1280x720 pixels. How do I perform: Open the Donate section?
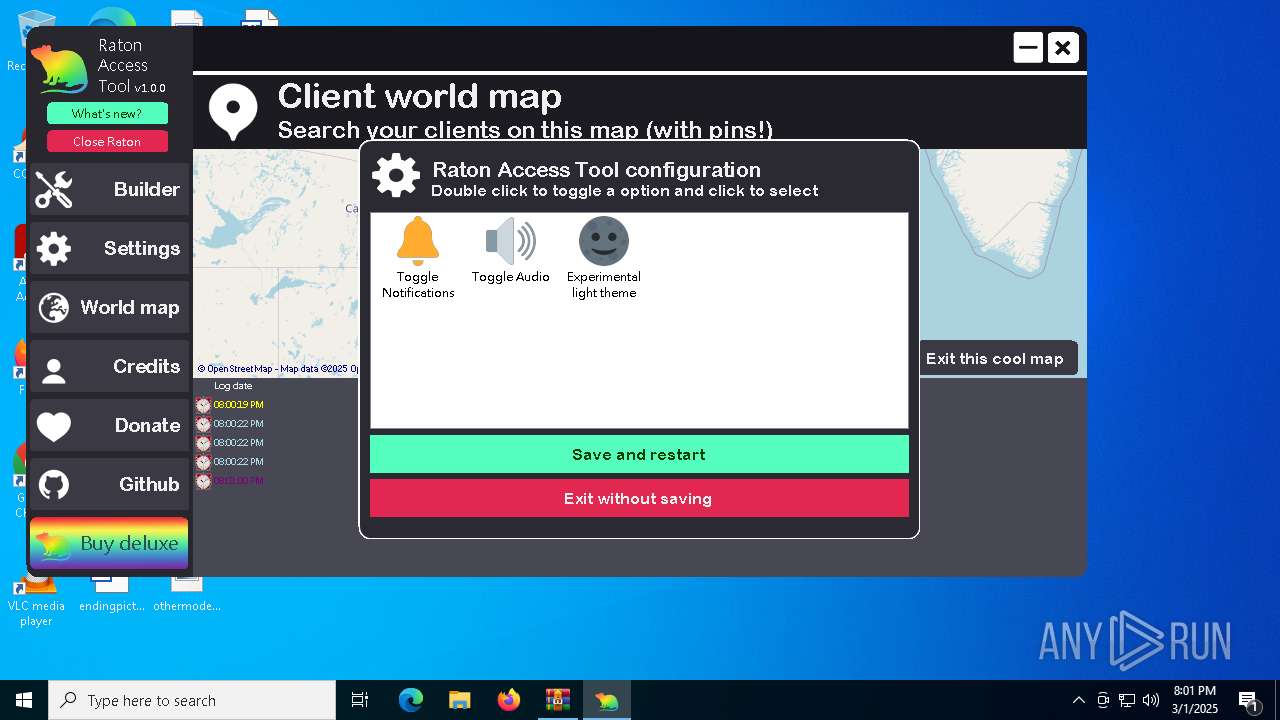[109, 425]
